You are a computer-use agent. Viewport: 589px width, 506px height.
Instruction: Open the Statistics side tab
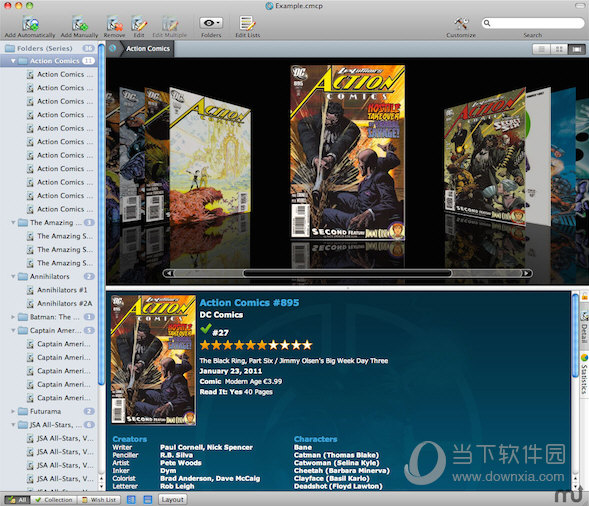[x=584, y=374]
